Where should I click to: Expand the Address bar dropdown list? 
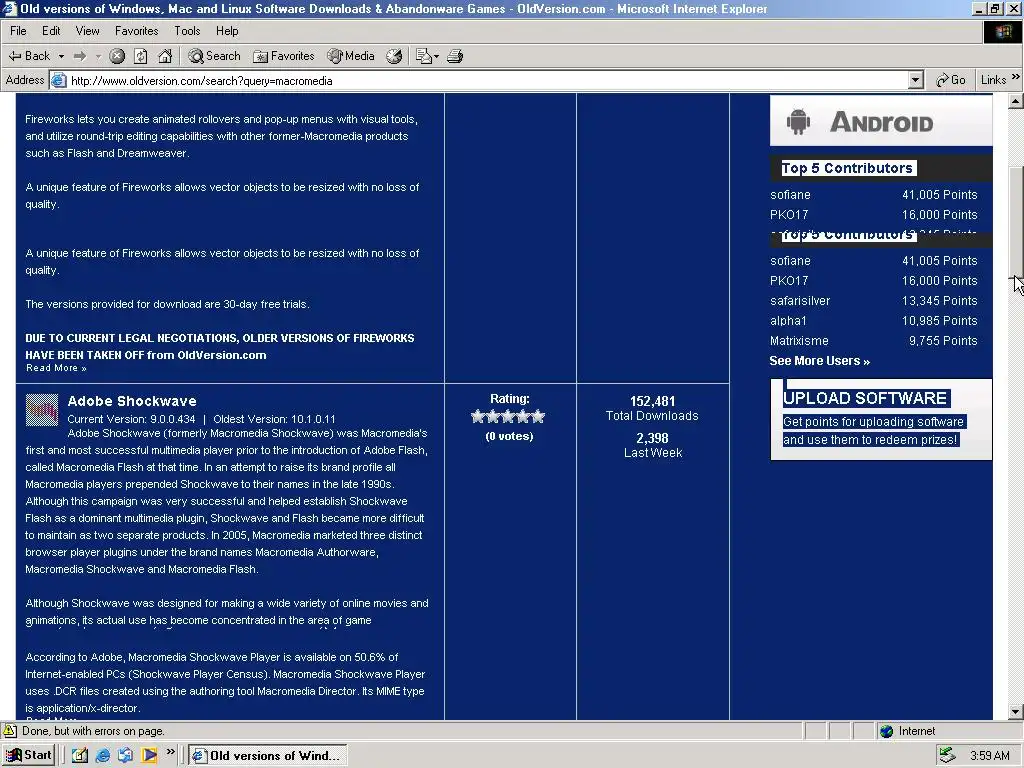[x=916, y=80]
